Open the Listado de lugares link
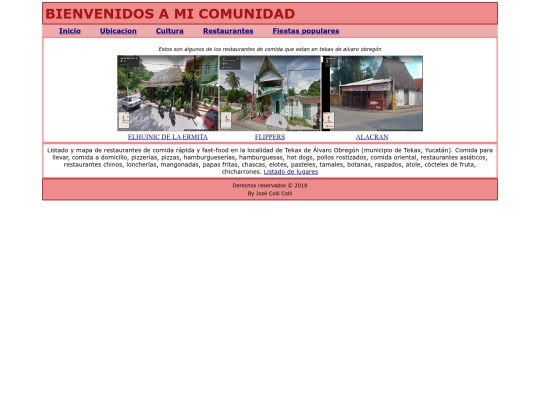The height and width of the screenshot is (405, 540). click(x=291, y=172)
